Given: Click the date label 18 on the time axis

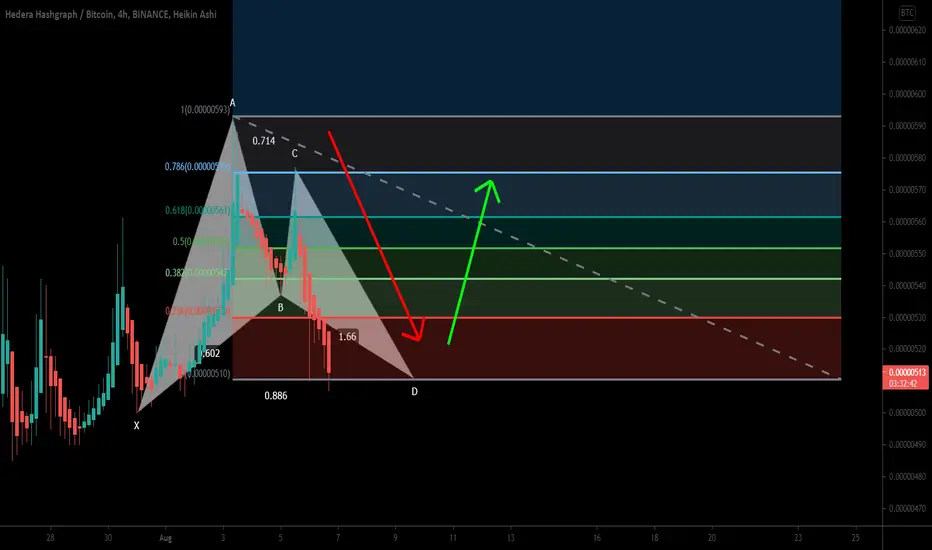Looking at the screenshot, I should pos(654,538).
